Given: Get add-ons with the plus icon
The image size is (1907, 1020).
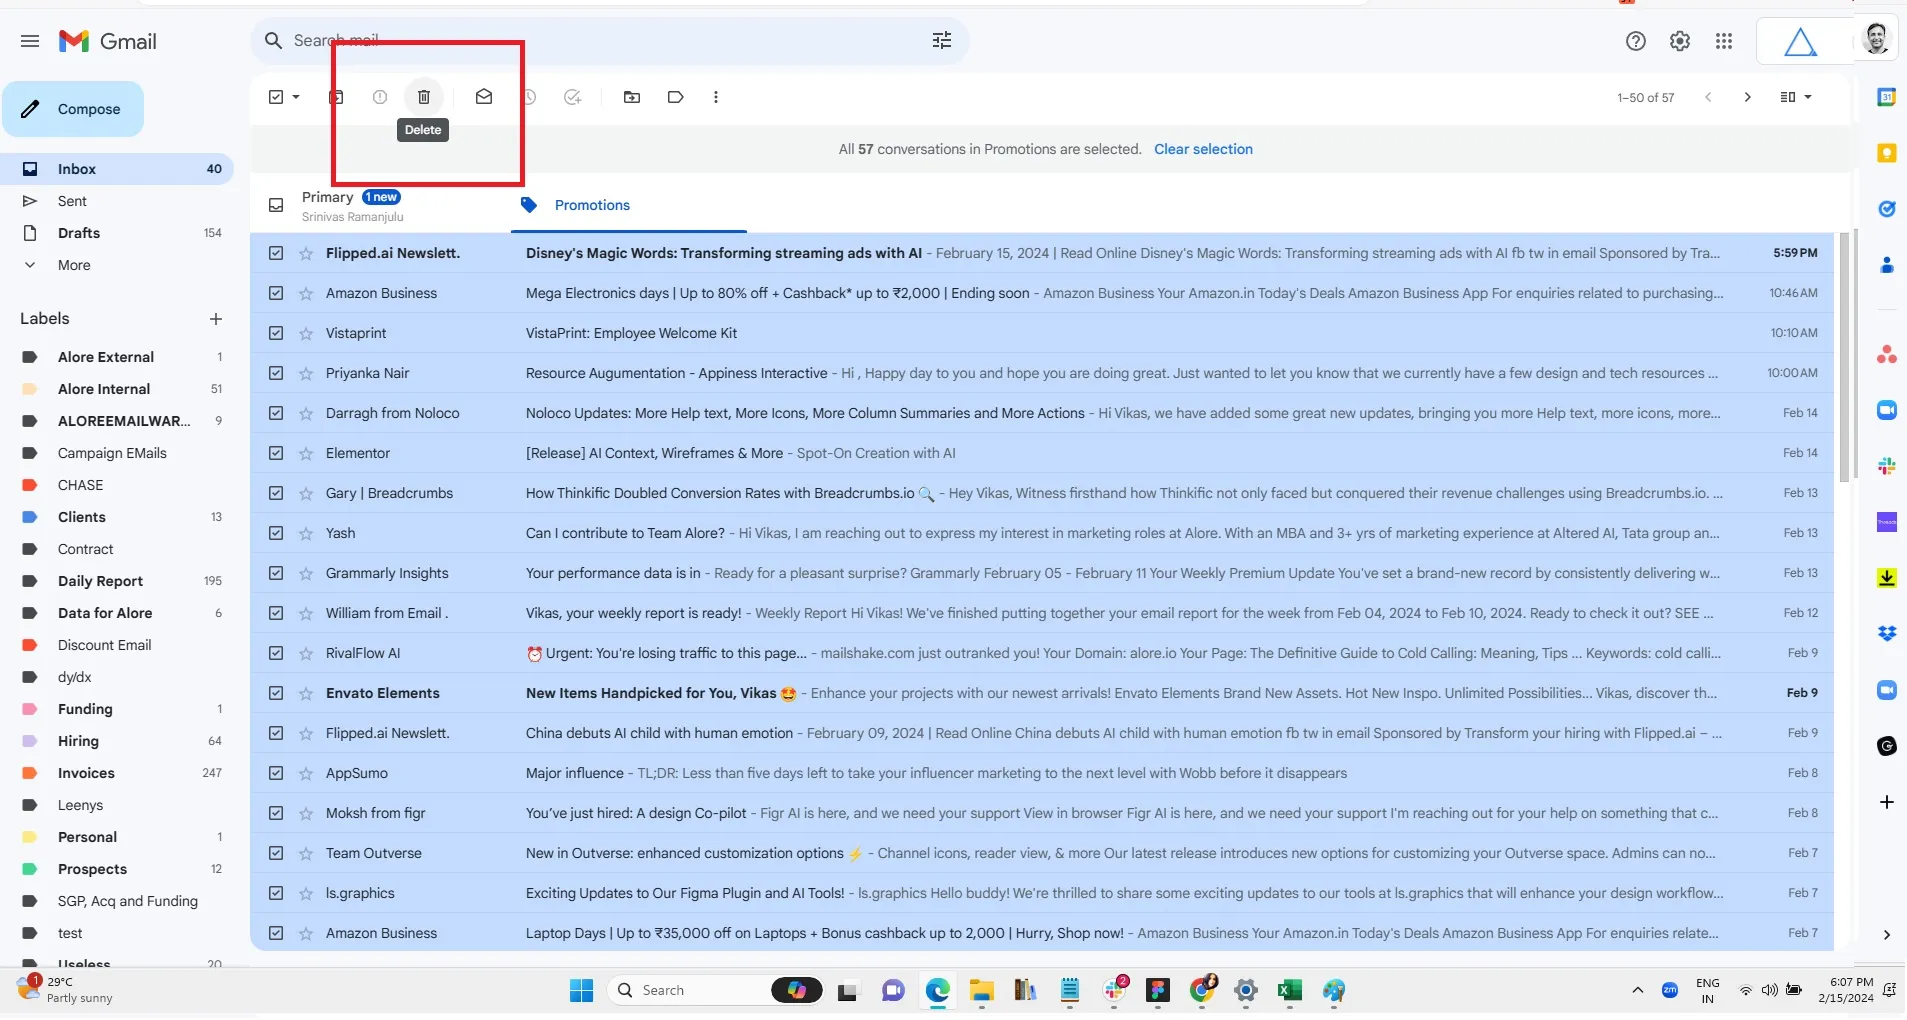Looking at the screenshot, I should point(1887,802).
